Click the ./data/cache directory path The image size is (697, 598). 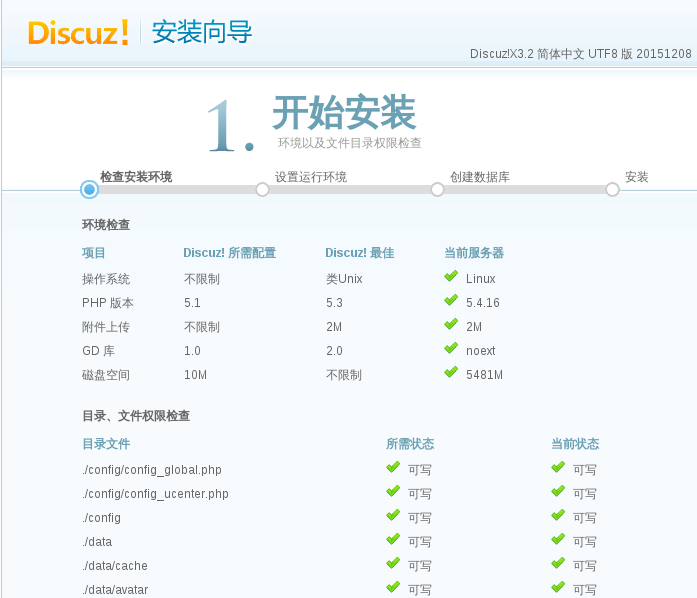pyautogui.click(x=115, y=566)
